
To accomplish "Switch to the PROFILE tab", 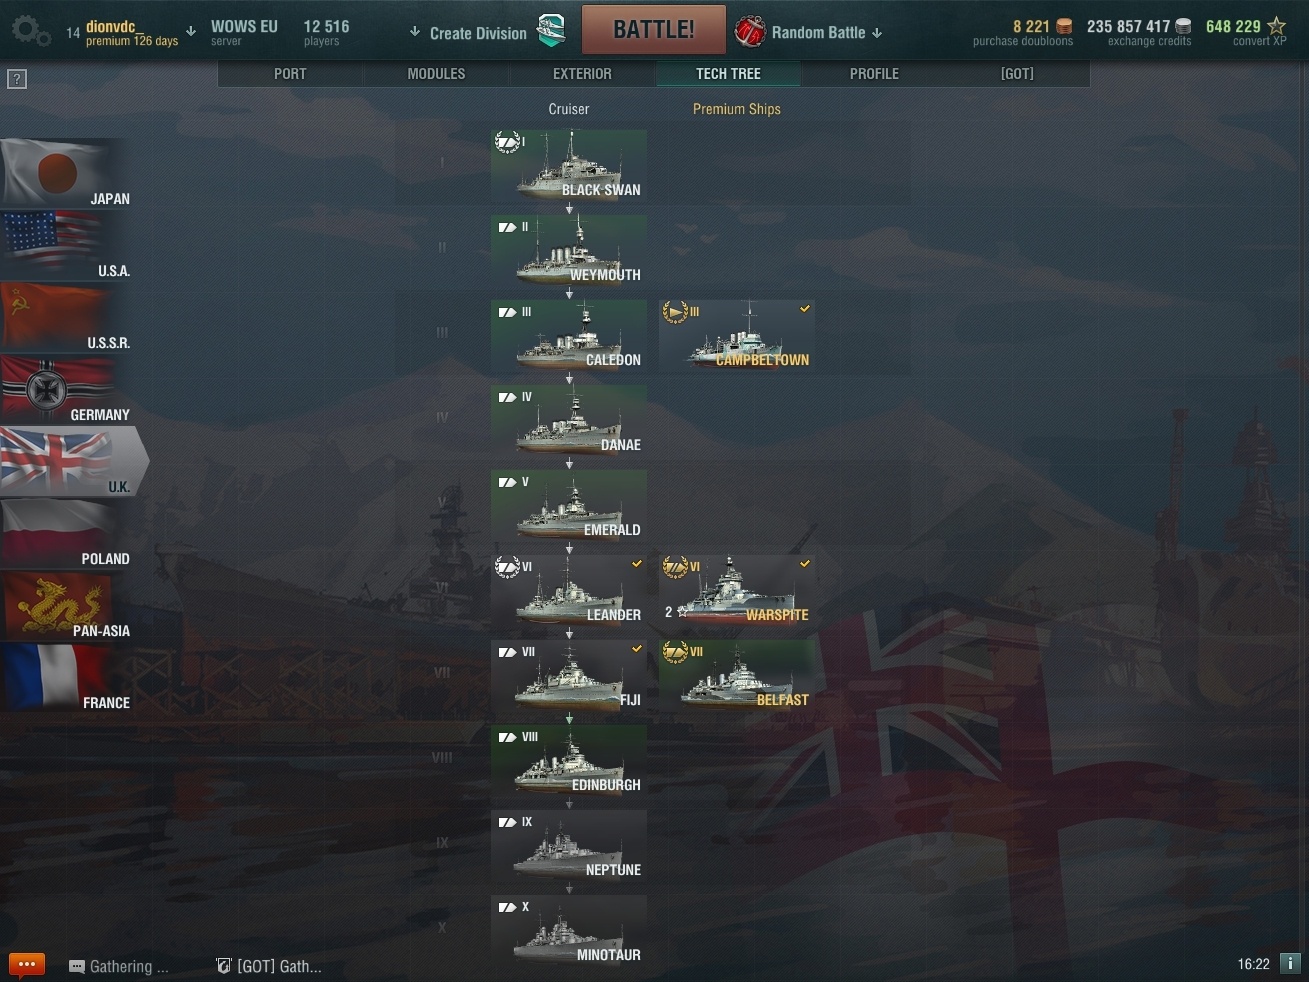I will click(x=874, y=74).
